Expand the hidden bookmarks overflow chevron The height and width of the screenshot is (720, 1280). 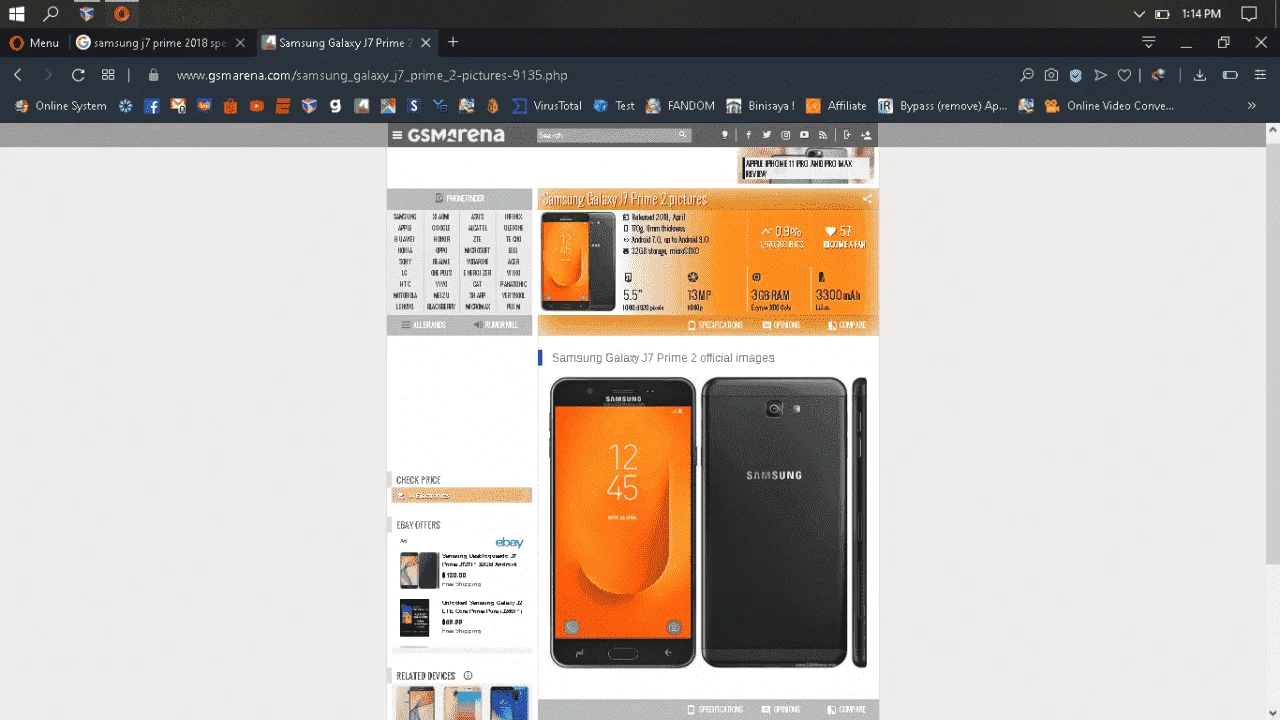[x=1251, y=106]
